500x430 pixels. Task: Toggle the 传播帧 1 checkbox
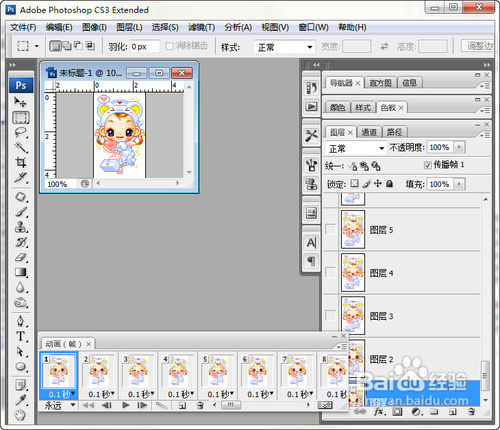click(428, 165)
